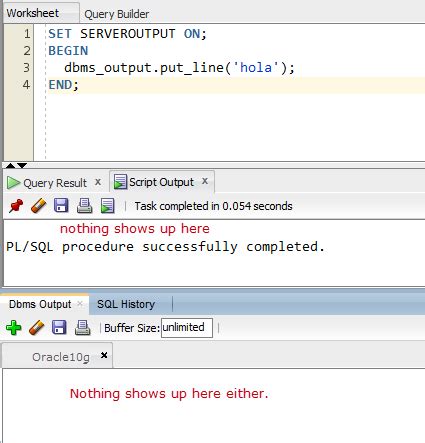425x443 pixels.
Task: Print the Script Output contents
Action: [84, 206]
